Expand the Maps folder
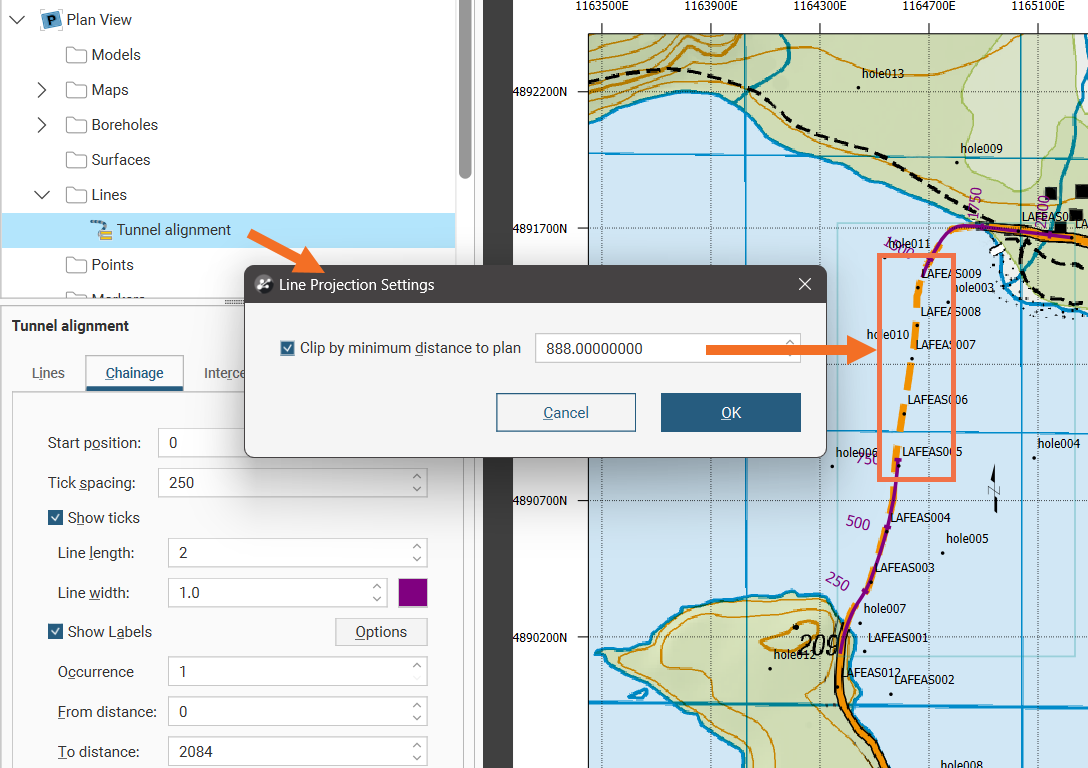Viewport: 1088px width, 768px height. (41, 90)
